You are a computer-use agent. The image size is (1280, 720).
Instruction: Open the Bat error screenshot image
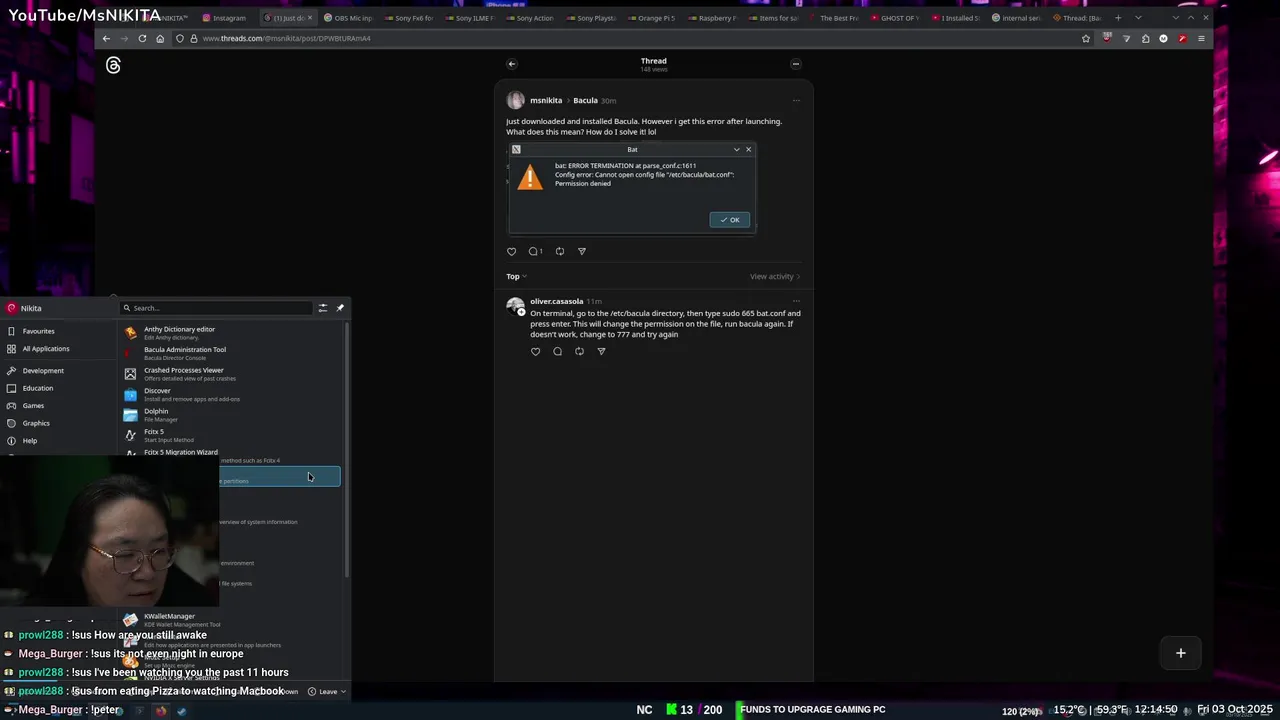click(x=632, y=188)
